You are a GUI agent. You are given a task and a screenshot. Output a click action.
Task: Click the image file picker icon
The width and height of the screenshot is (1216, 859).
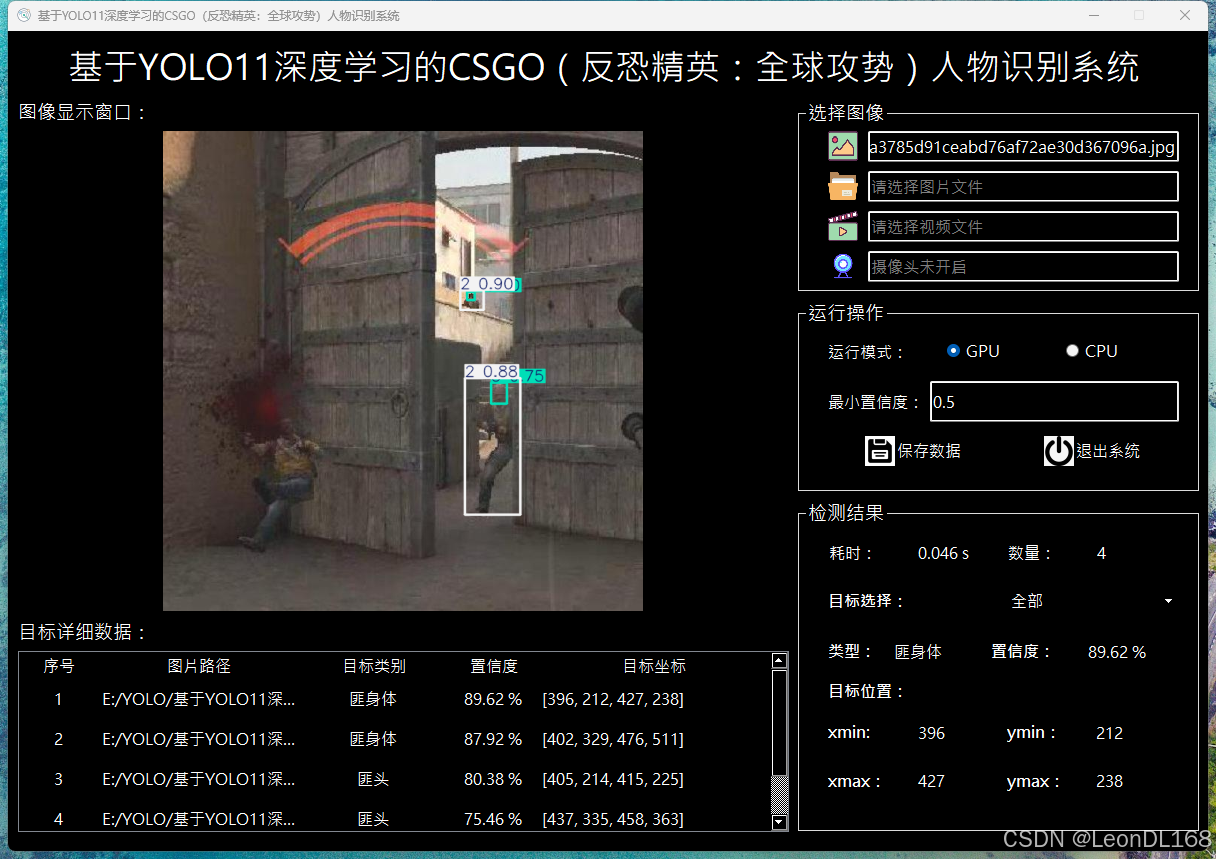point(843,146)
